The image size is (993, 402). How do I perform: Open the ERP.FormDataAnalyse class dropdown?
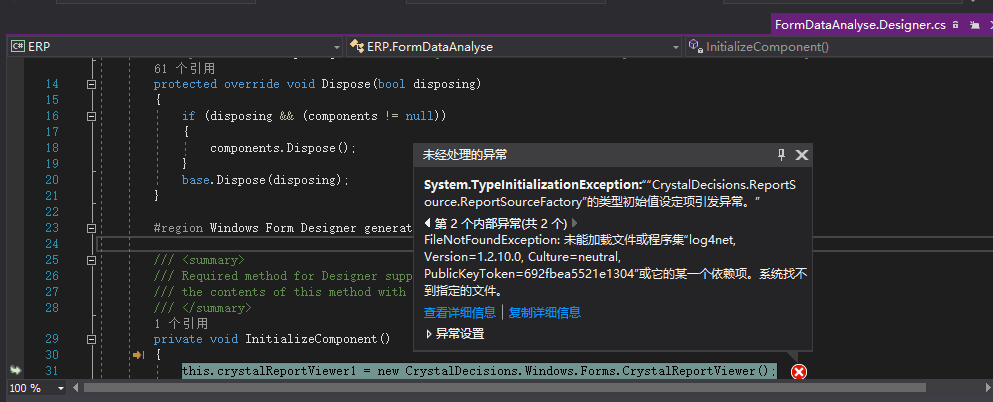(514, 47)
